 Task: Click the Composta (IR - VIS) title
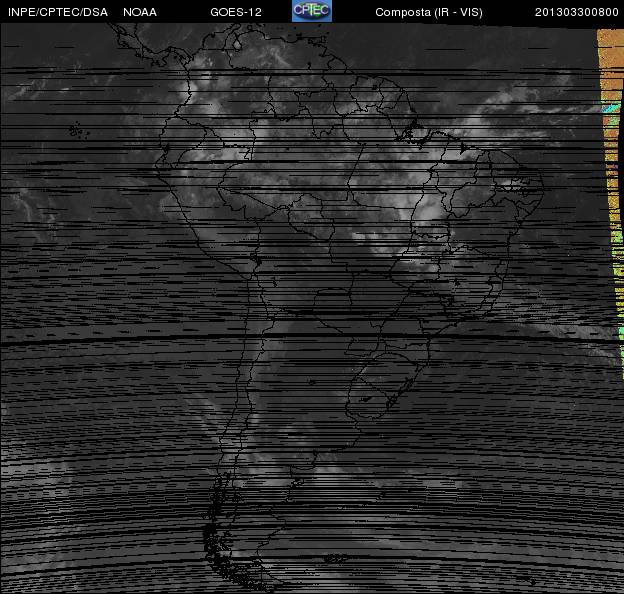[x=429, y=12]
